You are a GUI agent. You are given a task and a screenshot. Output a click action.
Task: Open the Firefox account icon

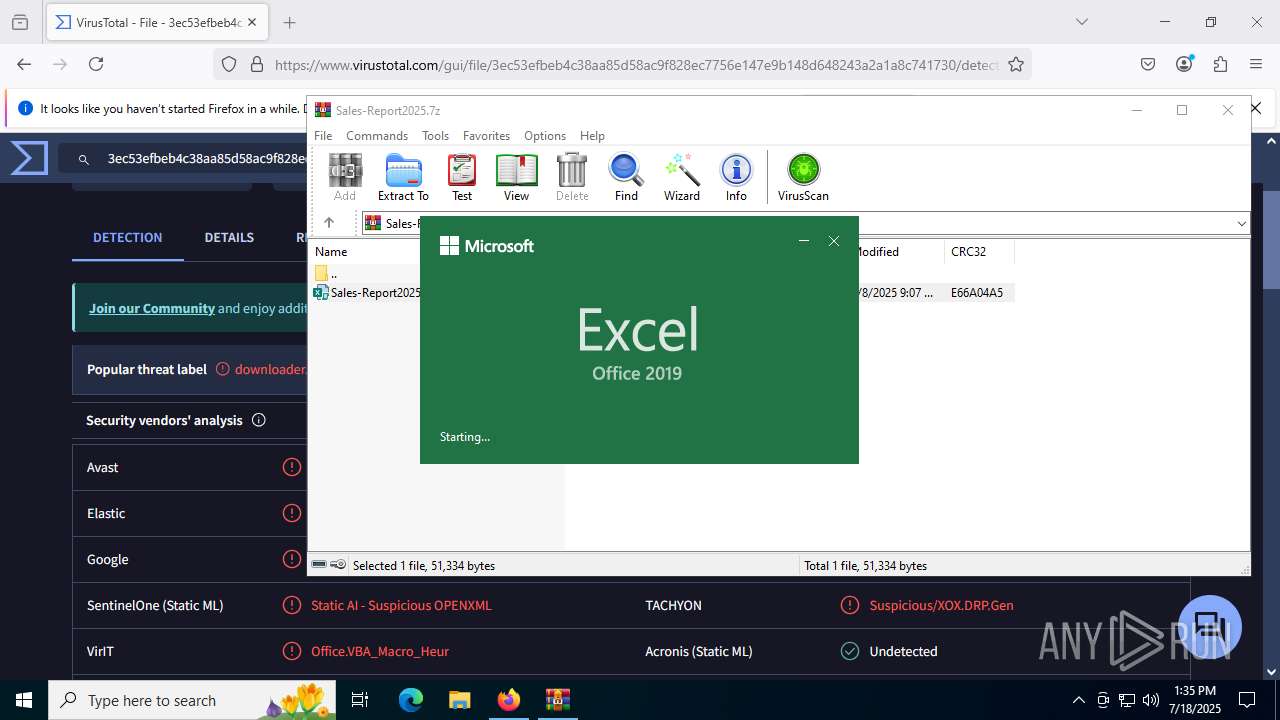1184,64
